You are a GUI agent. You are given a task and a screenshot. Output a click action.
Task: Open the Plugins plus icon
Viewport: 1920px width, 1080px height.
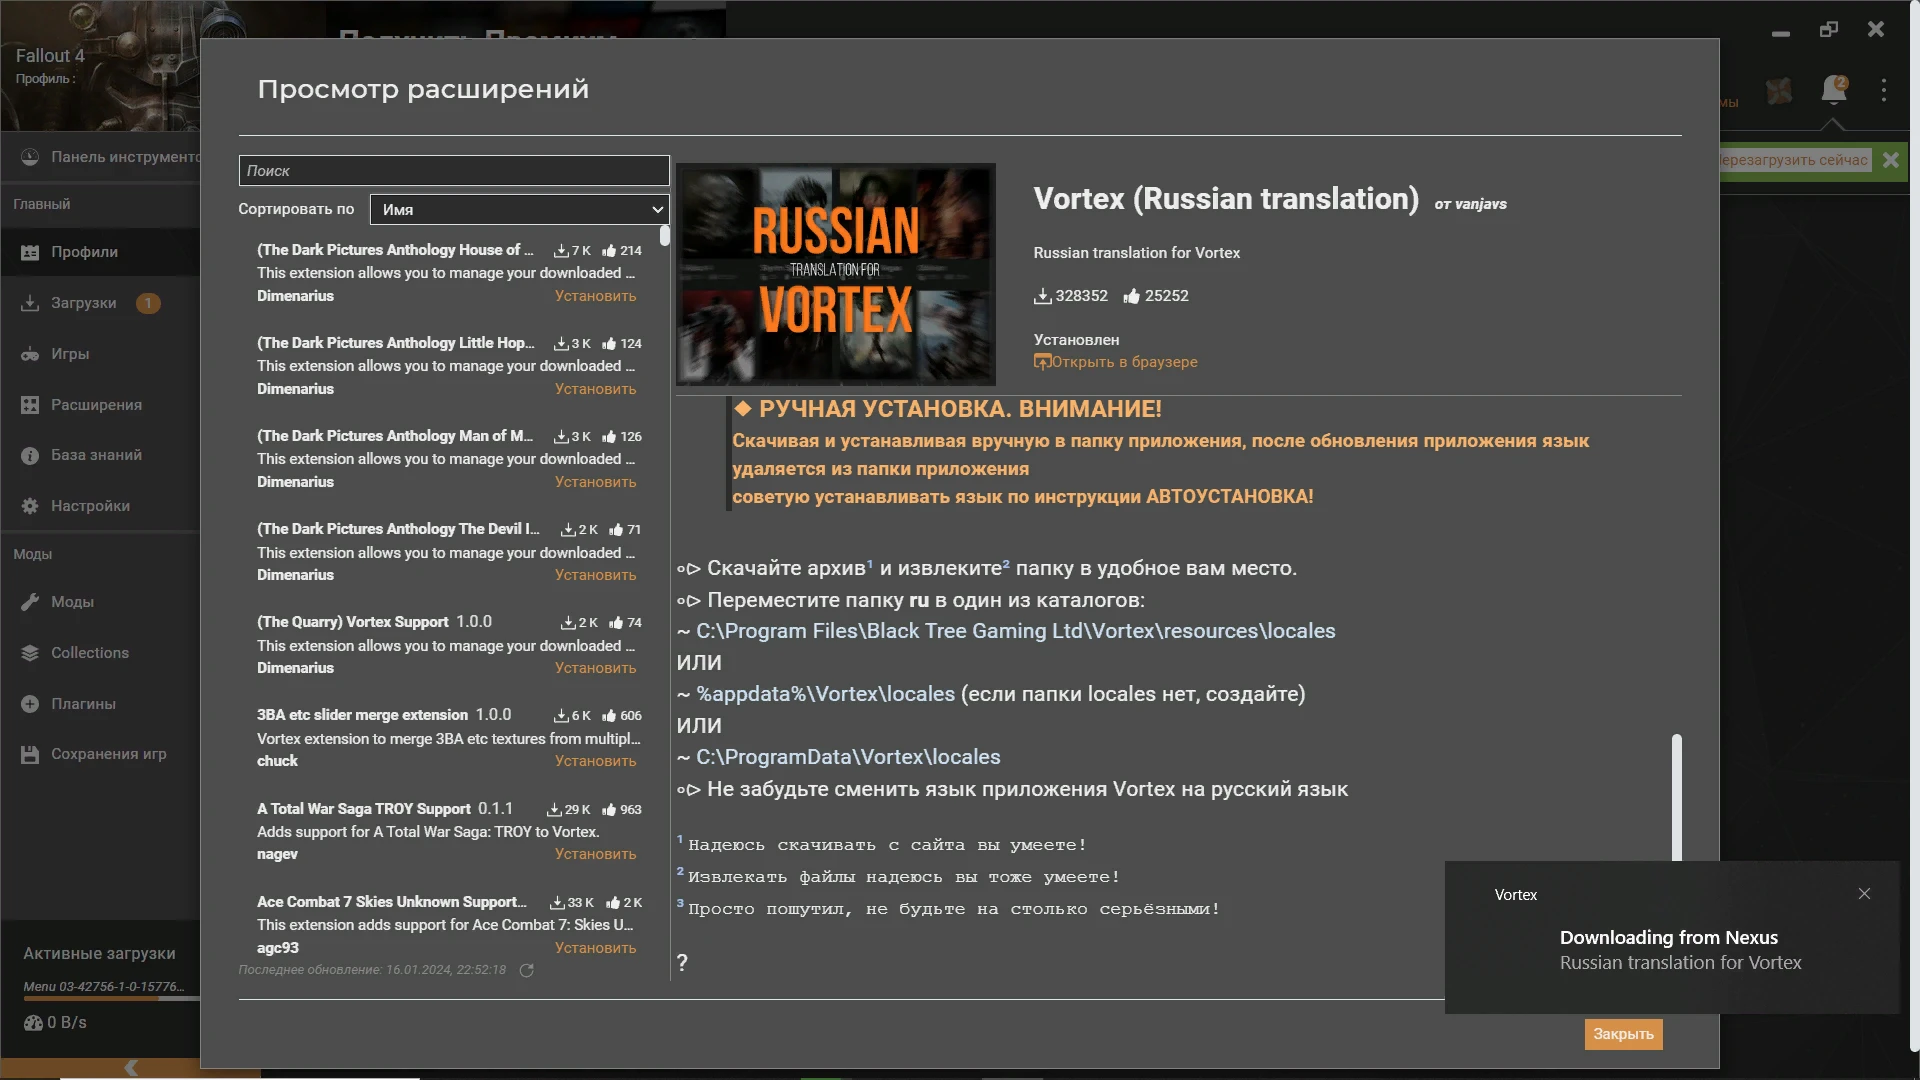pos(30,704)
